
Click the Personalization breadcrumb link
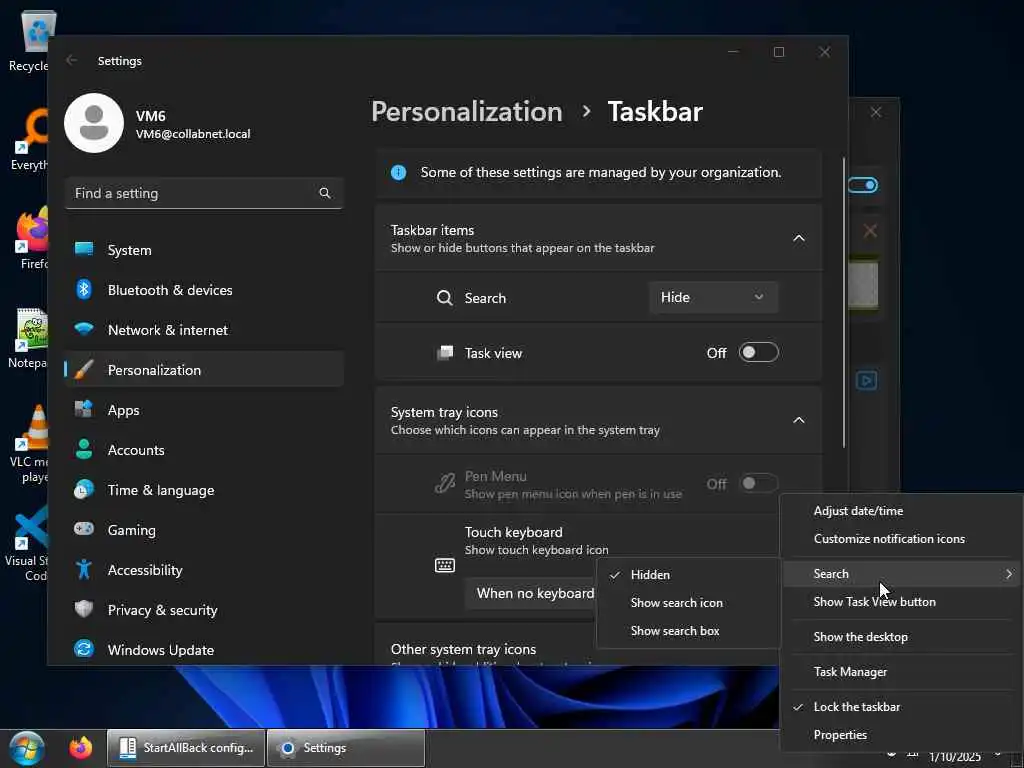click(x=467, y=112)
